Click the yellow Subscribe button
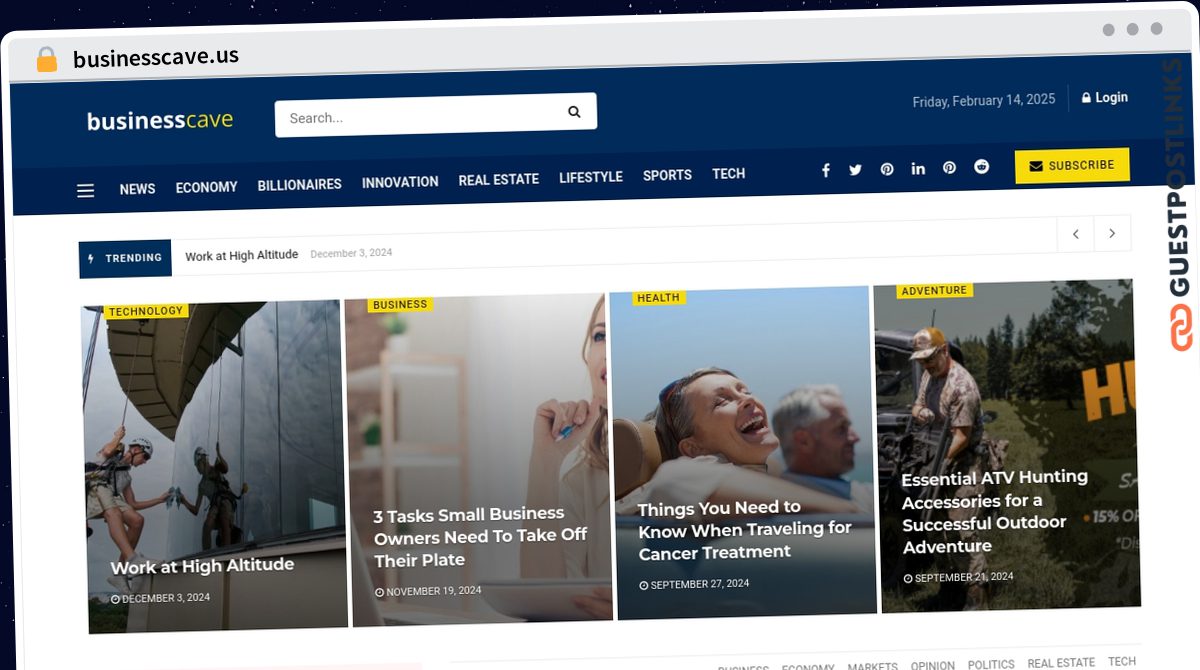This screenshot has width=1200, height=670. click(x=1072, y=166)
